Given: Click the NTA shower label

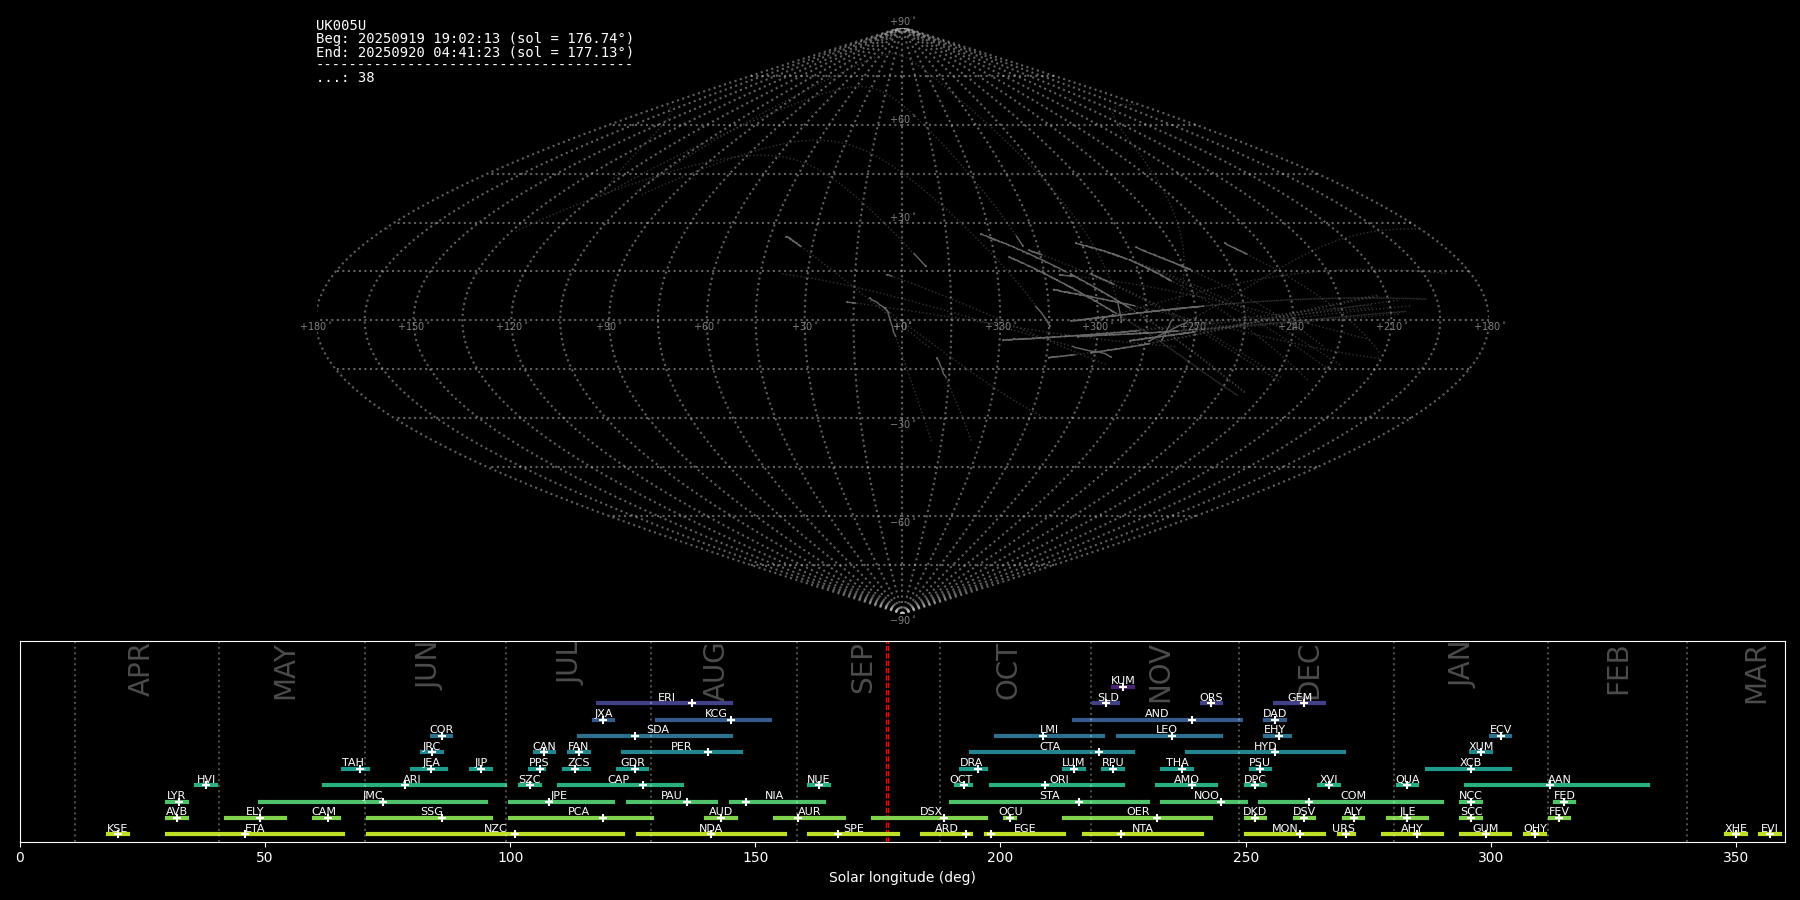Looking at the screenshot, I should [1142, 829].
